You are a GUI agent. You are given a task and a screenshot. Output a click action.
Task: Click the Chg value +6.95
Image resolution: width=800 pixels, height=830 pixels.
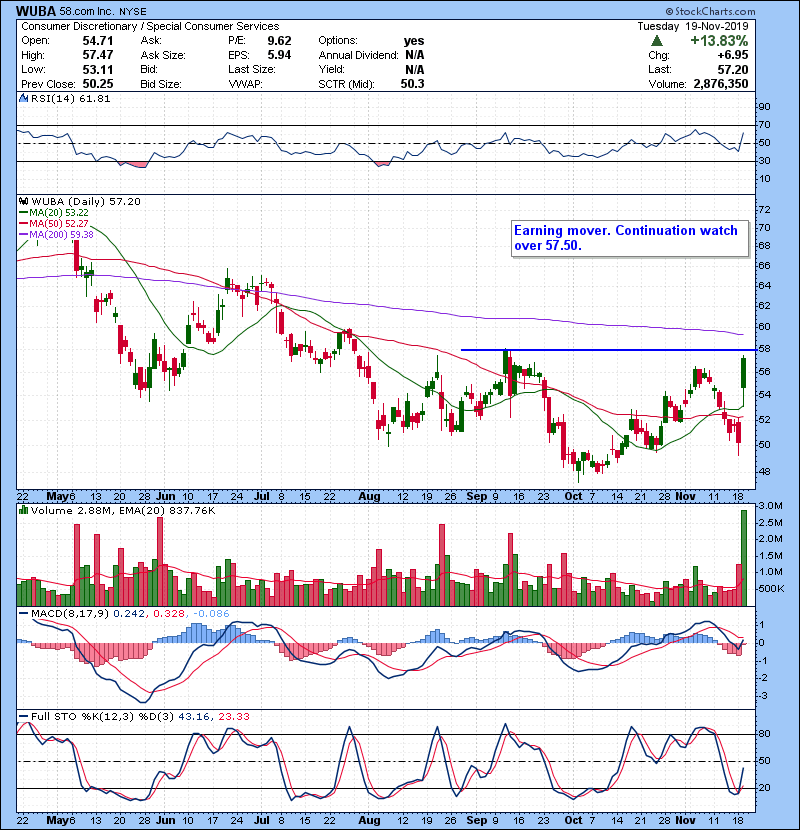coord(733,55)
